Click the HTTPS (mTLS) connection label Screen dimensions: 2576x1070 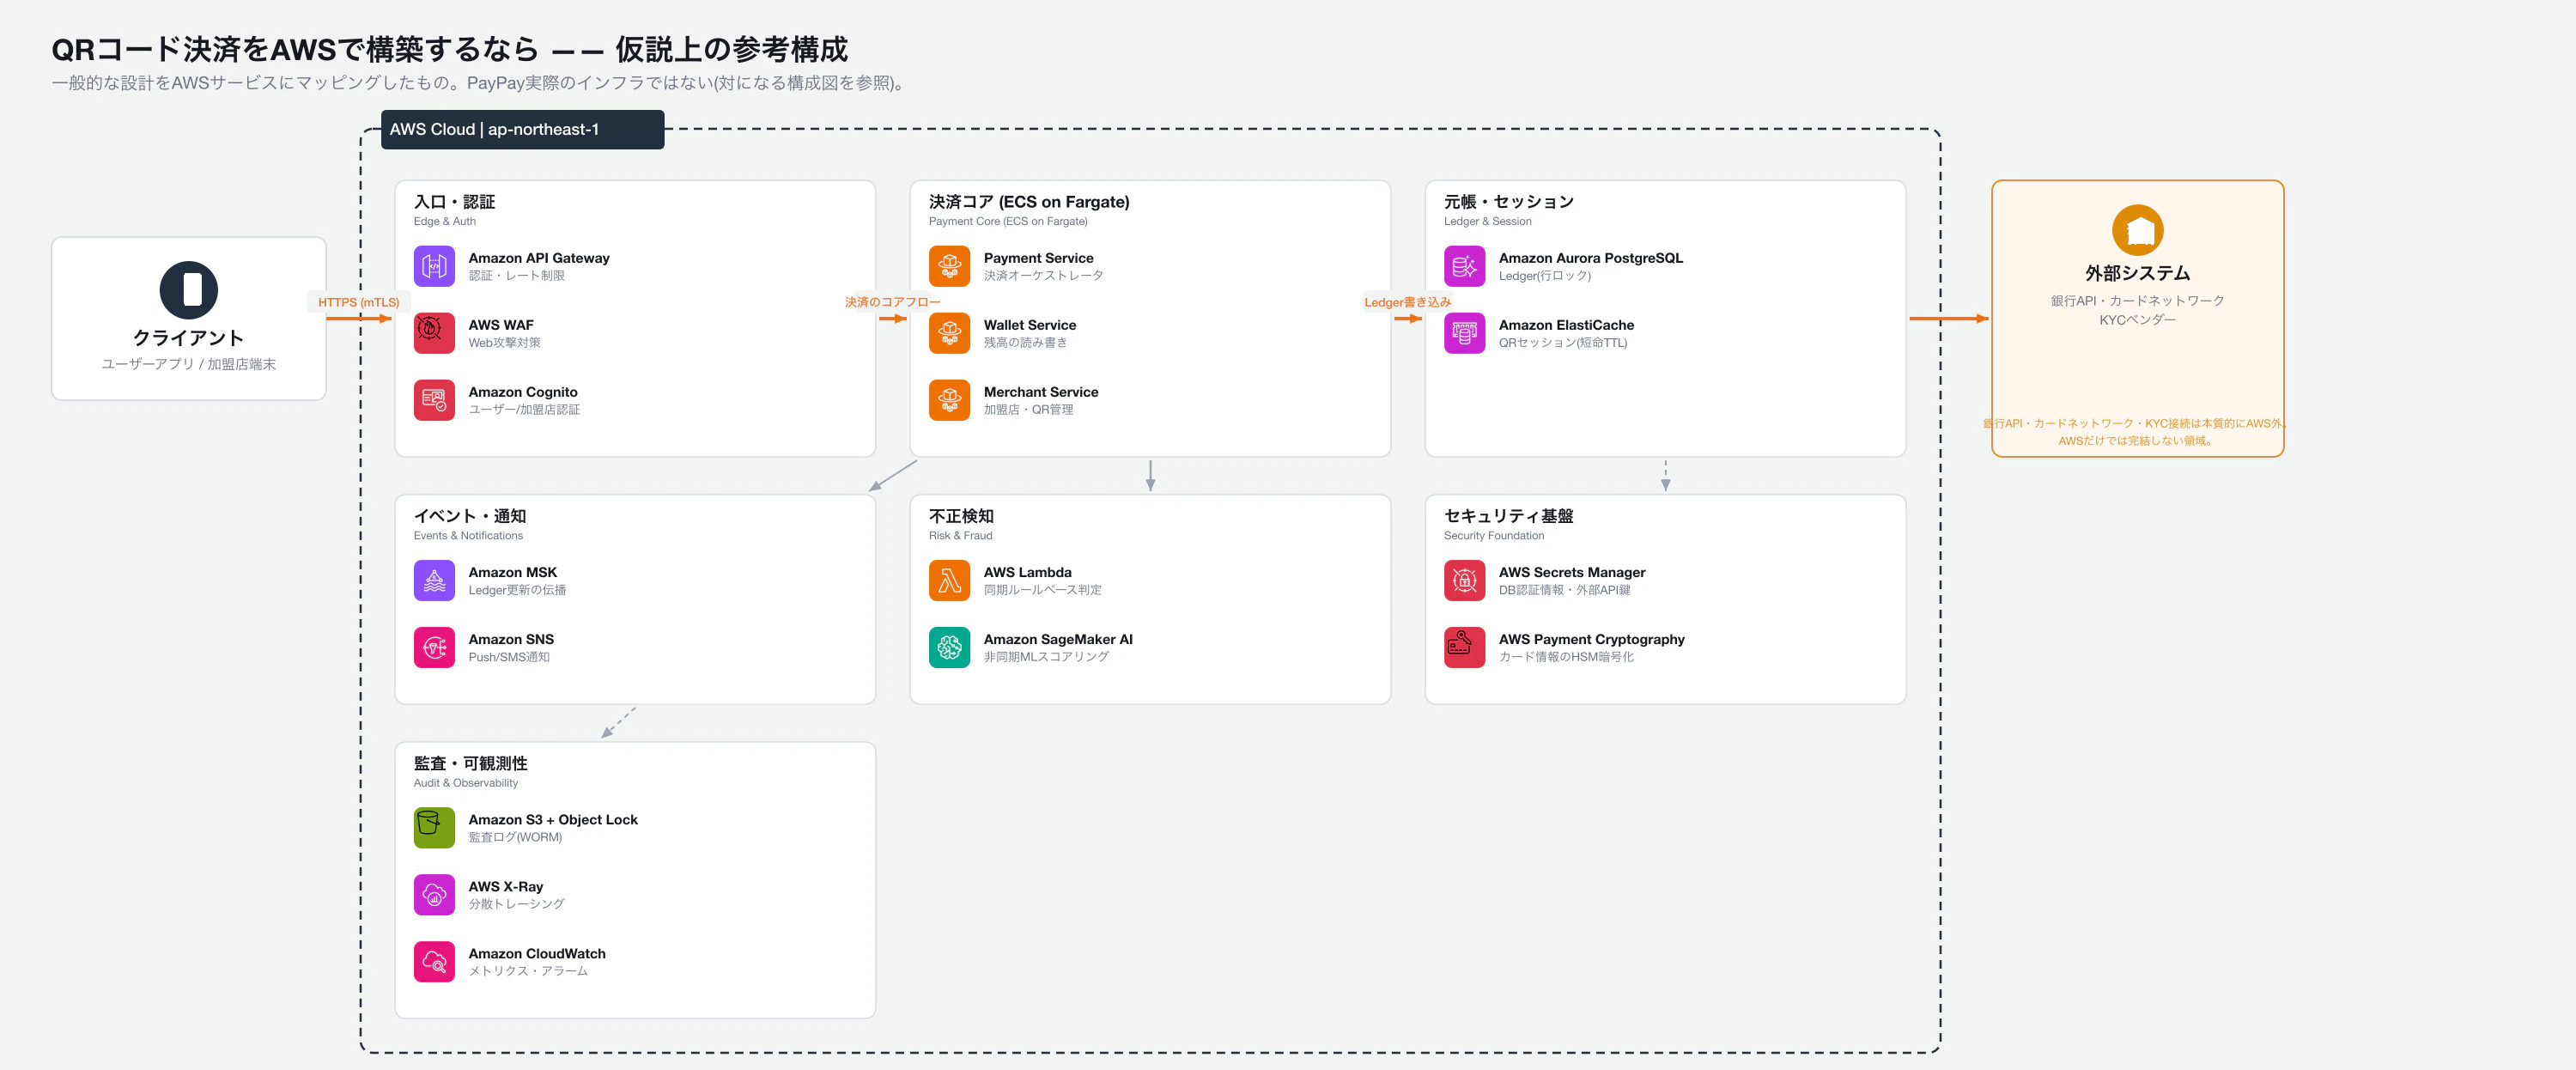358,302
